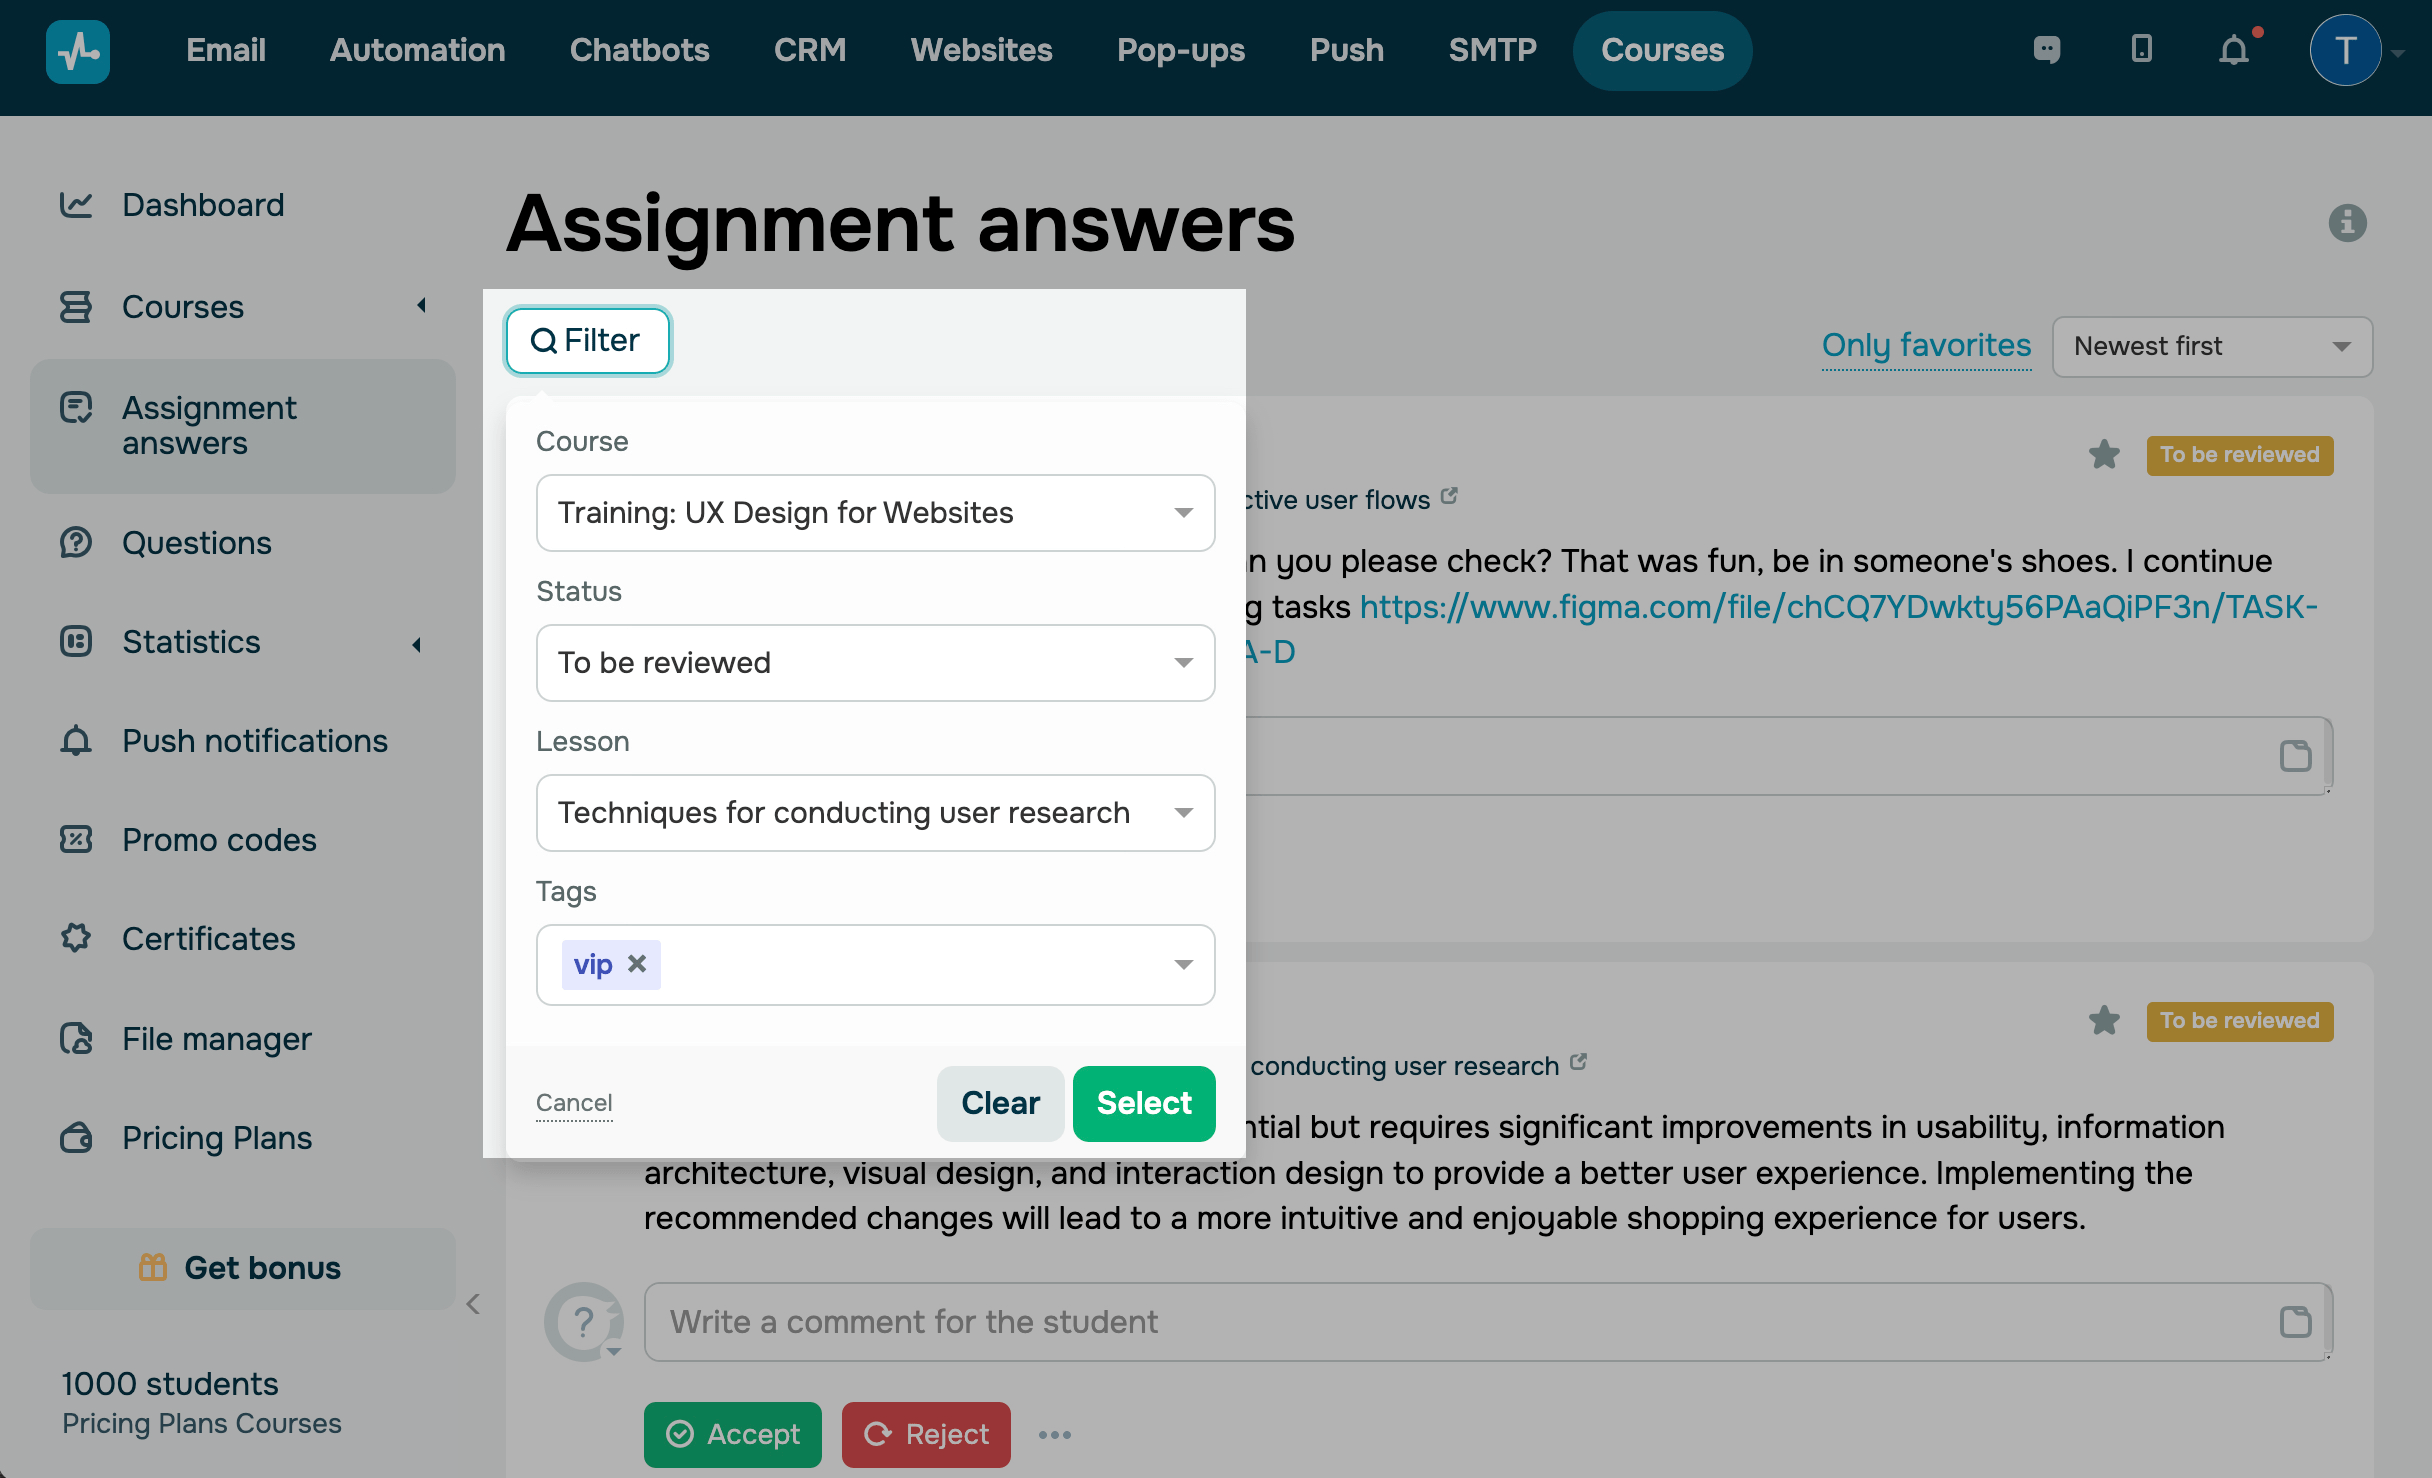Star the second assignment answer as favorite
Image resolution: width=2432 pixels, height=1478 pixels.
(2104, 1021)
